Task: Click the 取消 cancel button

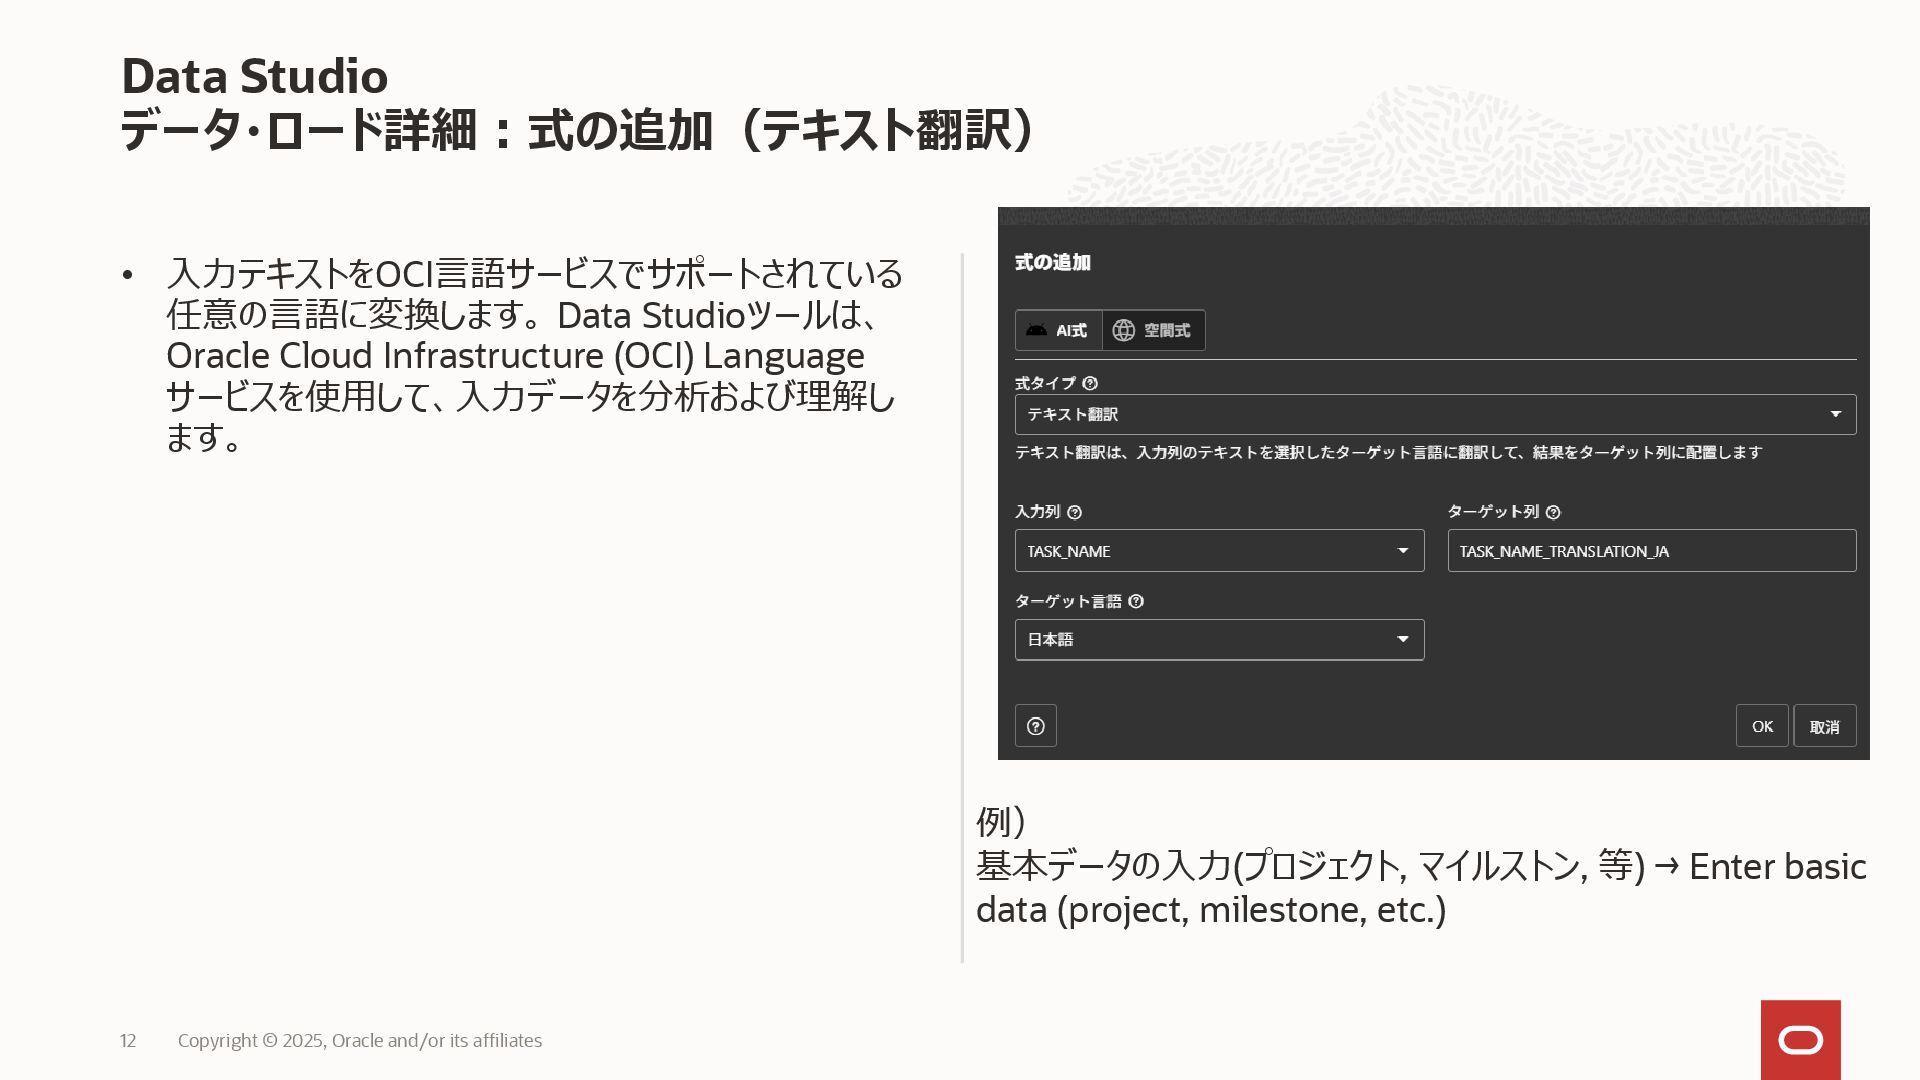Action: pyautogui.click(x=1824, y=727)
